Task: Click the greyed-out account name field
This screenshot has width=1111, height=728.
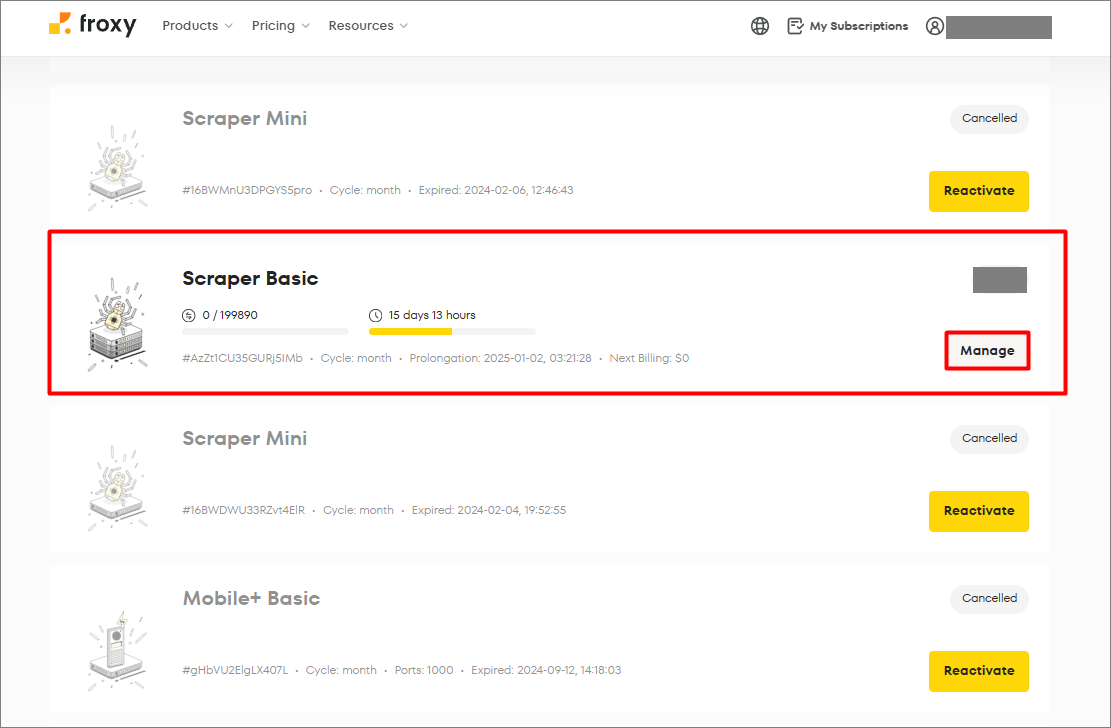Action: [998, 28]
